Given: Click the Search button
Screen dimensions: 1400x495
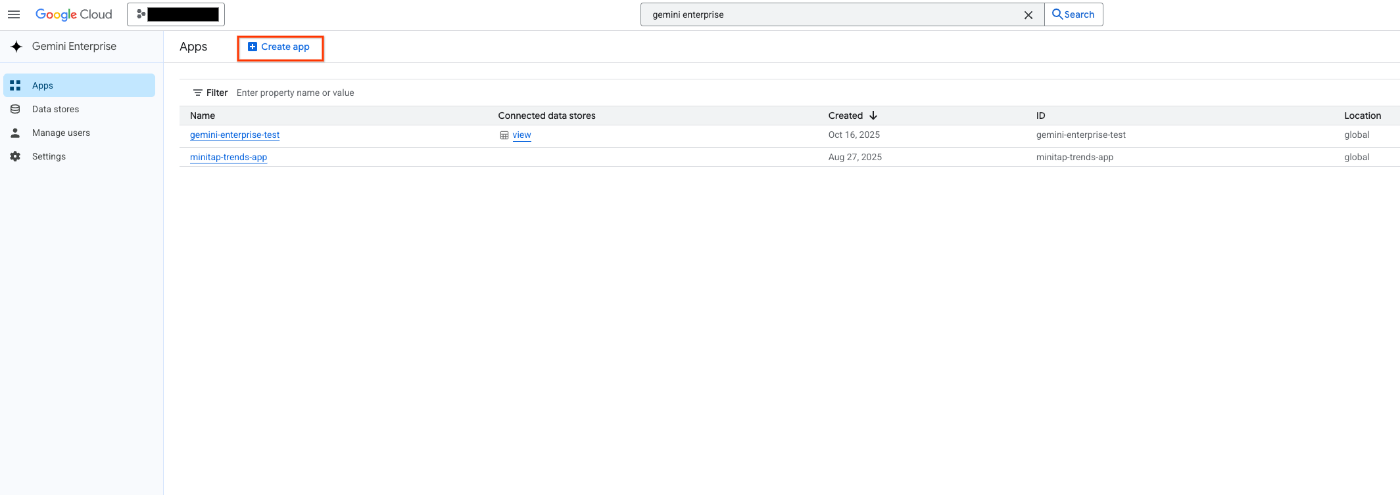Looking at the screenshot, I should click(1073, 15).
